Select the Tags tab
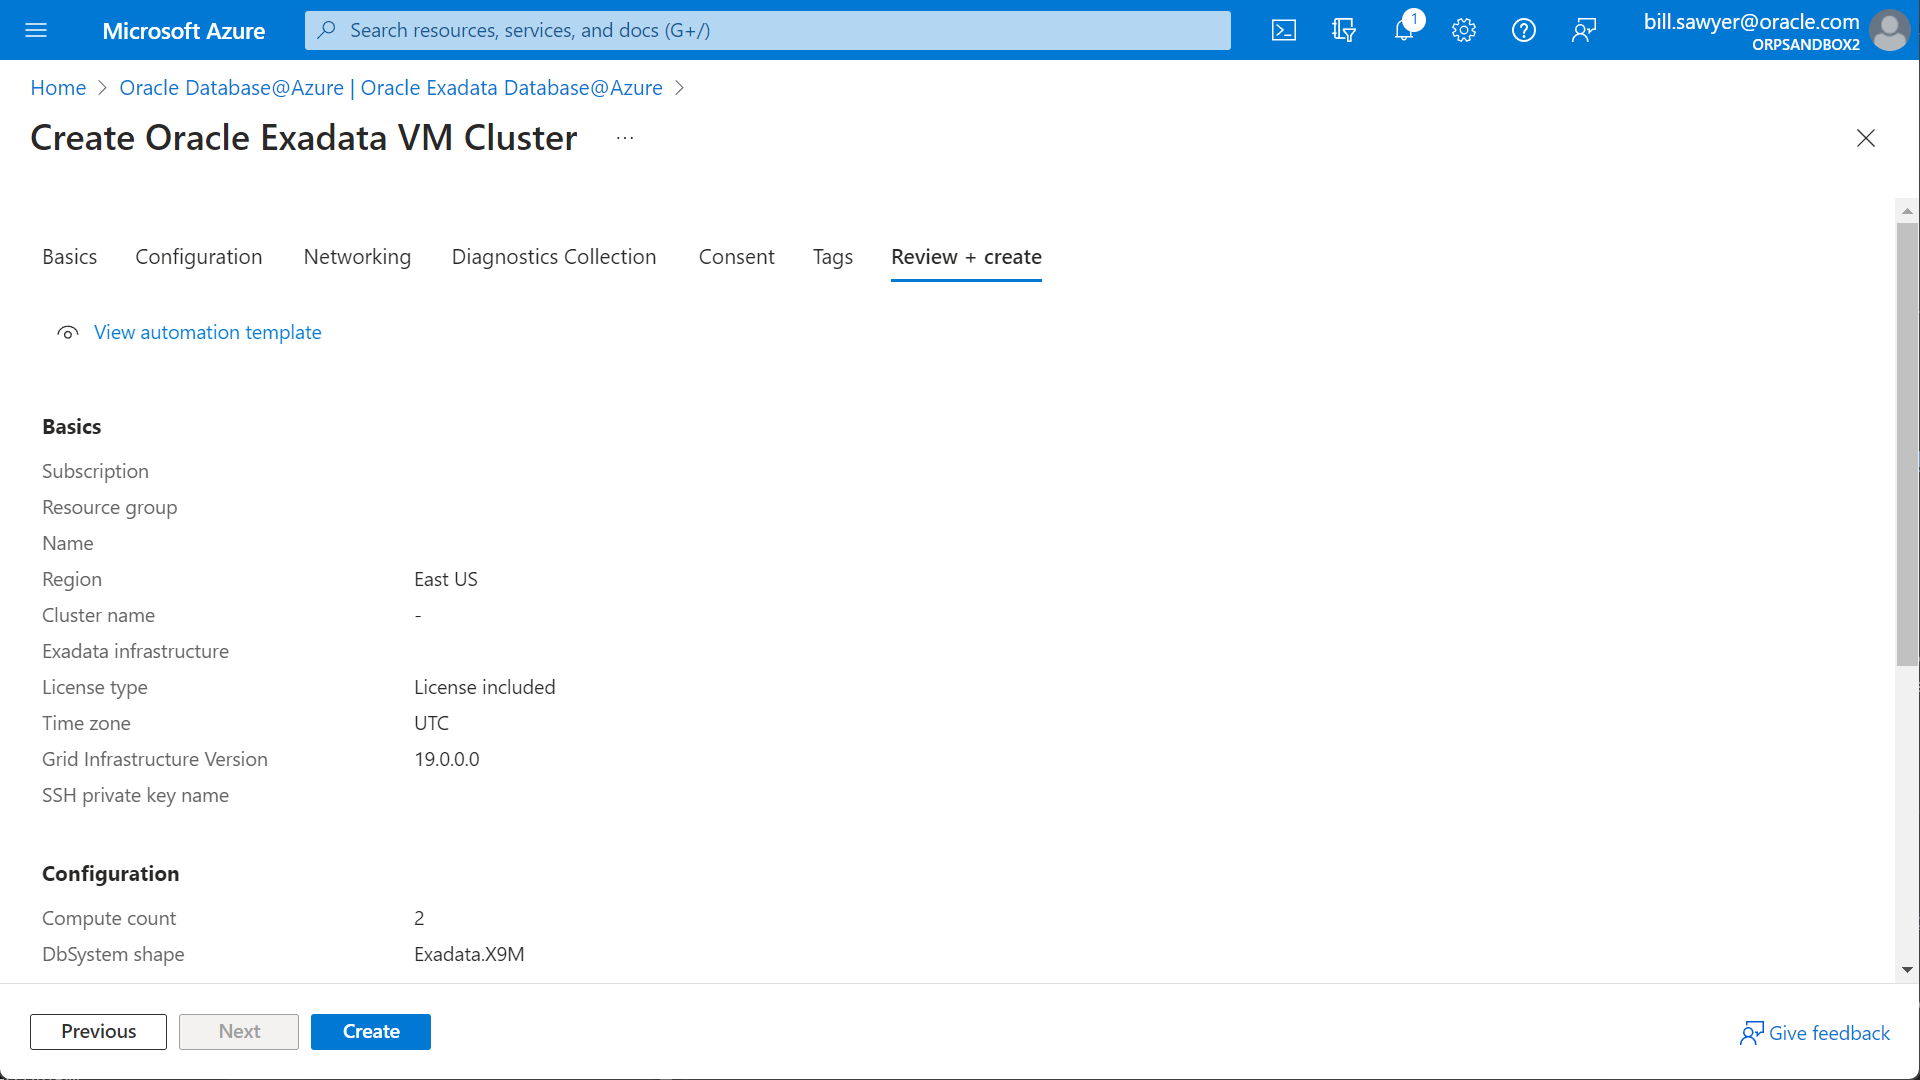The height and width of the screenshot is (1080, 1920). (832, 256)
